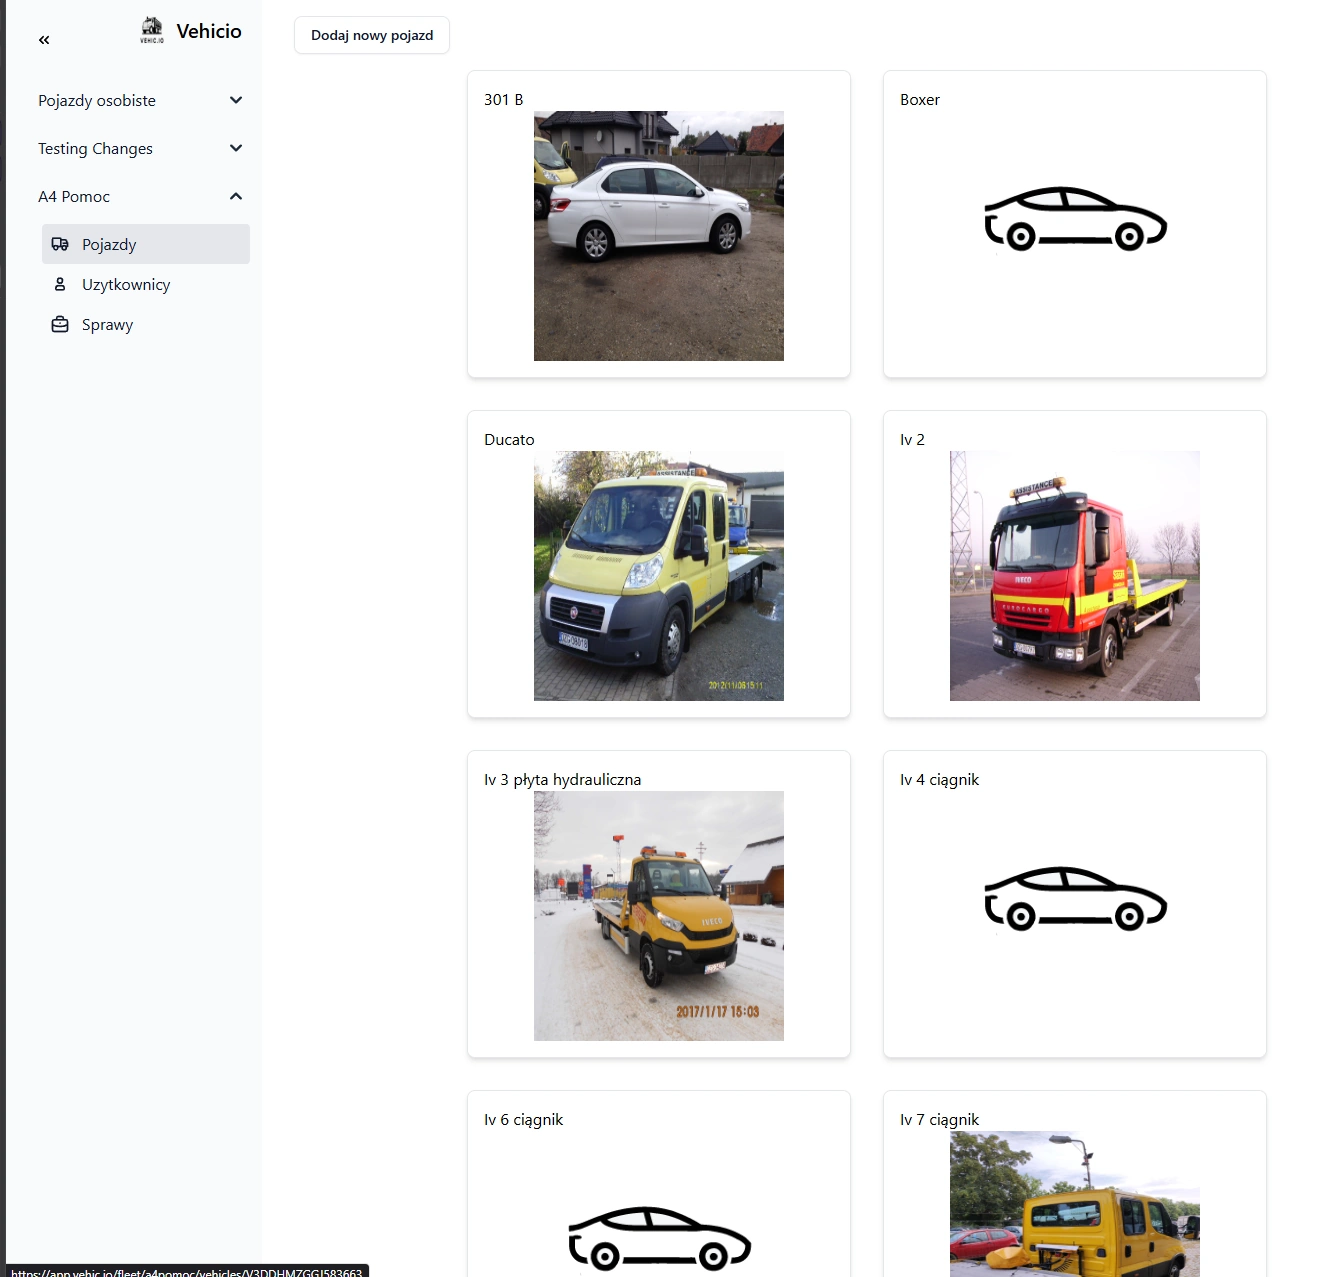Screen dimensions: 1339x1277
Task: Open the Iv 4 ciągnik title
Action: click(940, 780)
